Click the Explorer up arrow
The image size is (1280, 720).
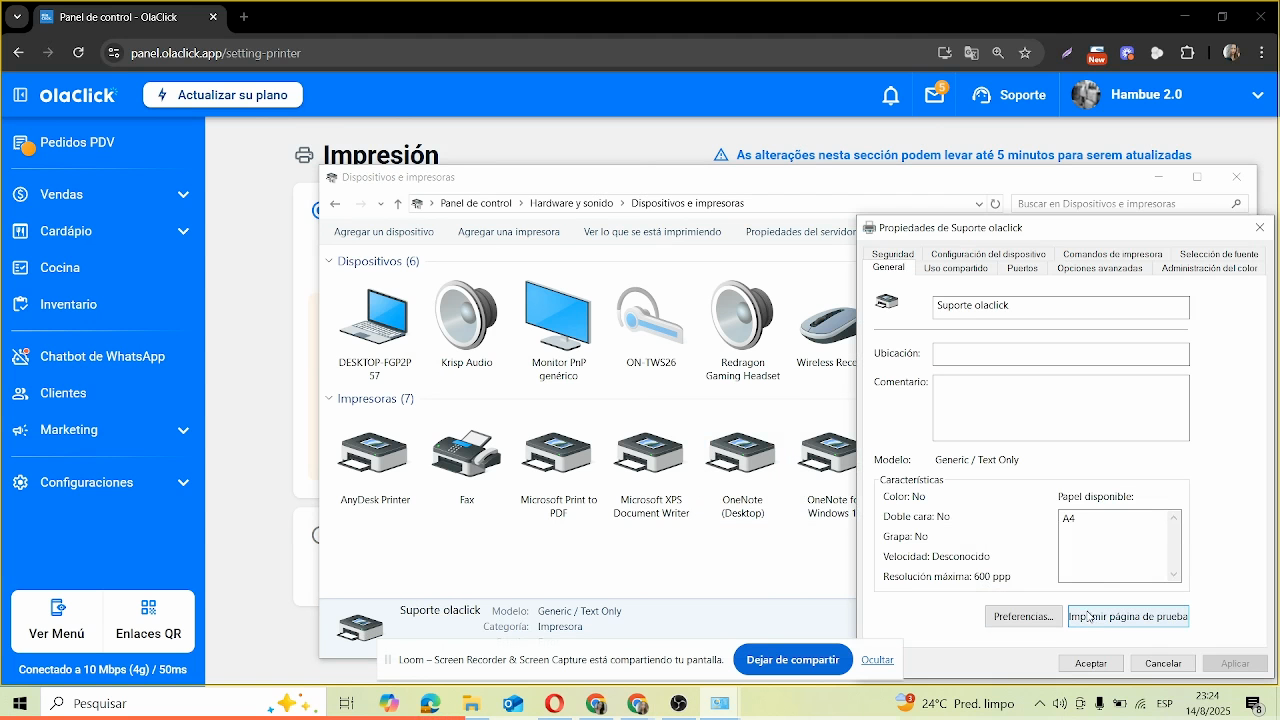point(398,204)
